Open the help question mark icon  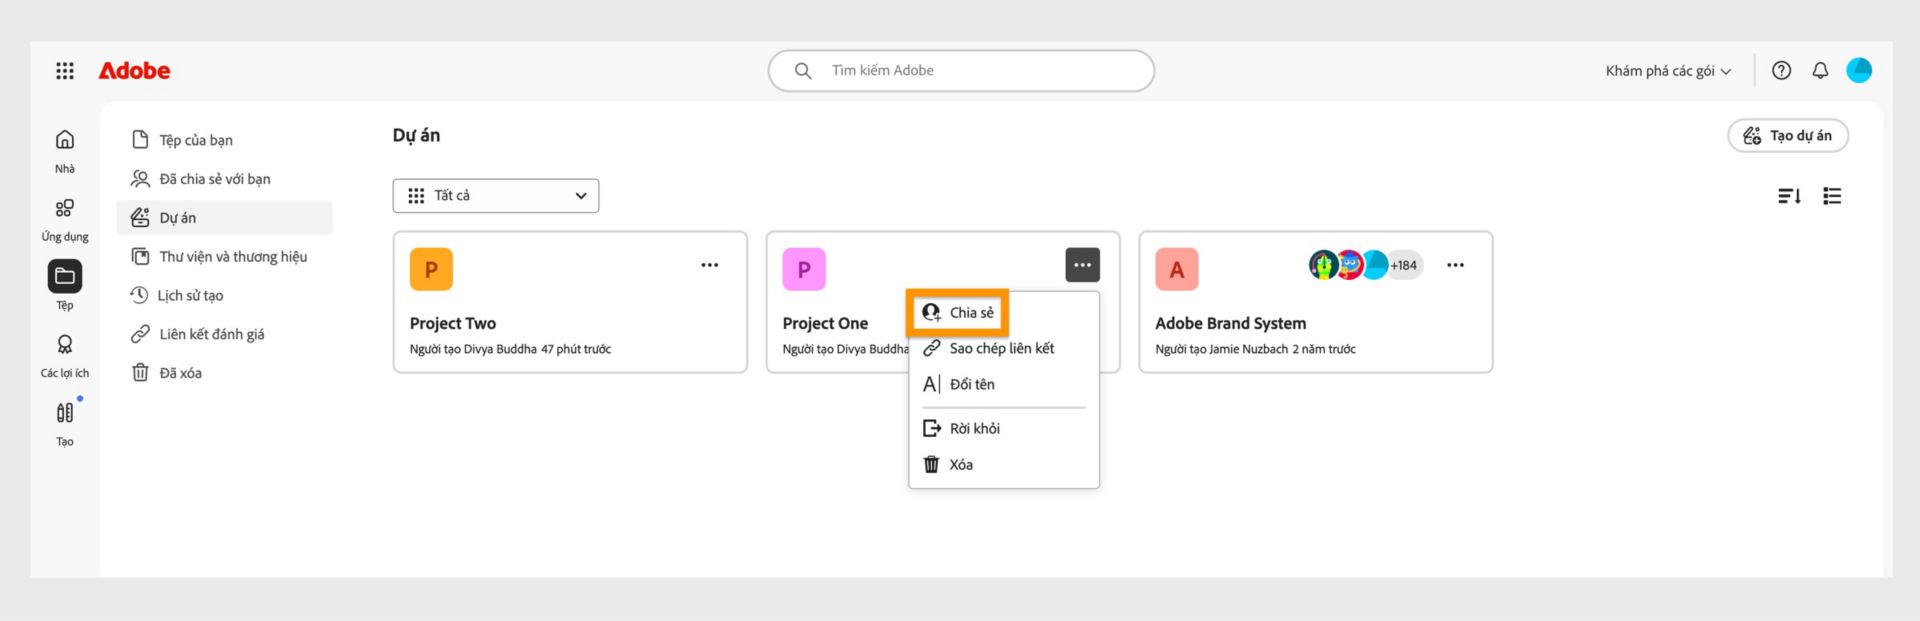coord(1781,71)
